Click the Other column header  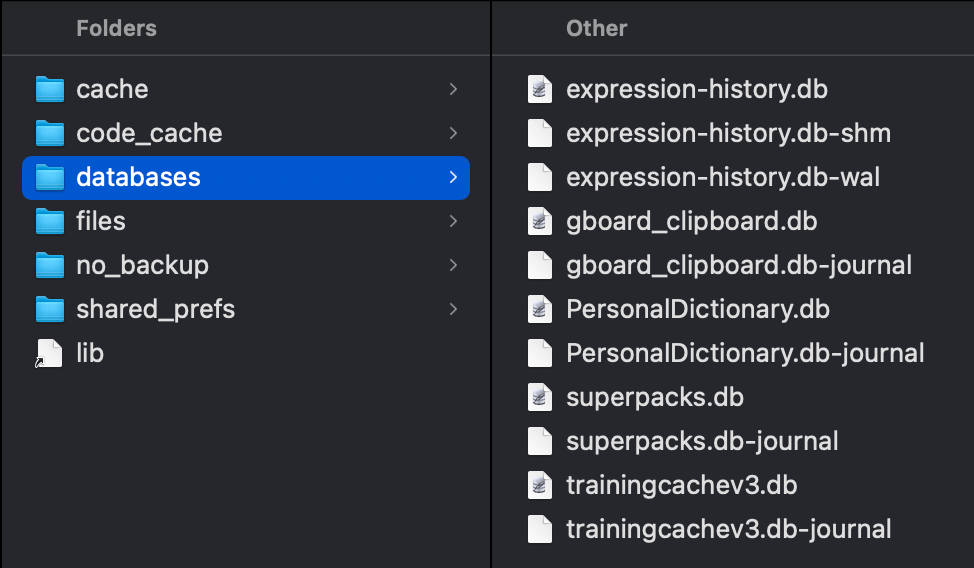(x=596, y=28)
